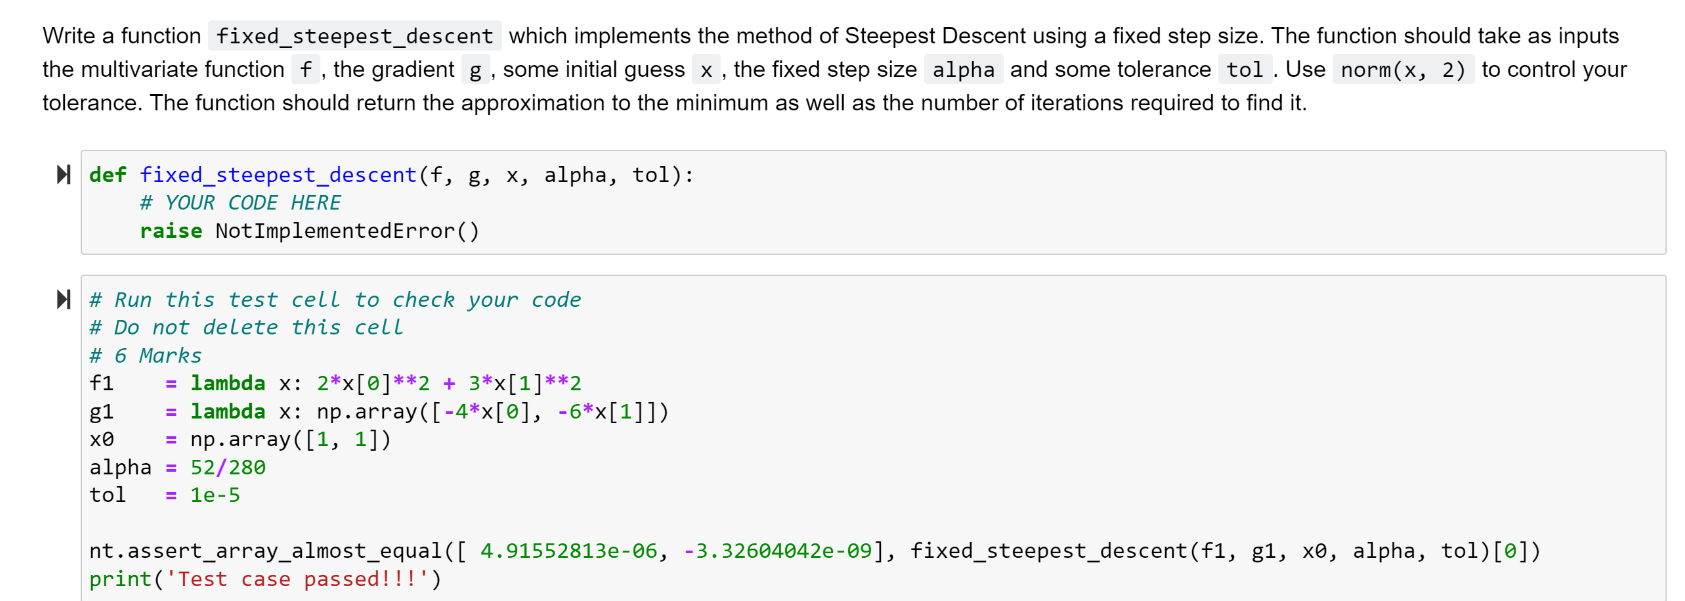Click the '# Run this test cell to check your code' comment

click(x=335, y=300)
